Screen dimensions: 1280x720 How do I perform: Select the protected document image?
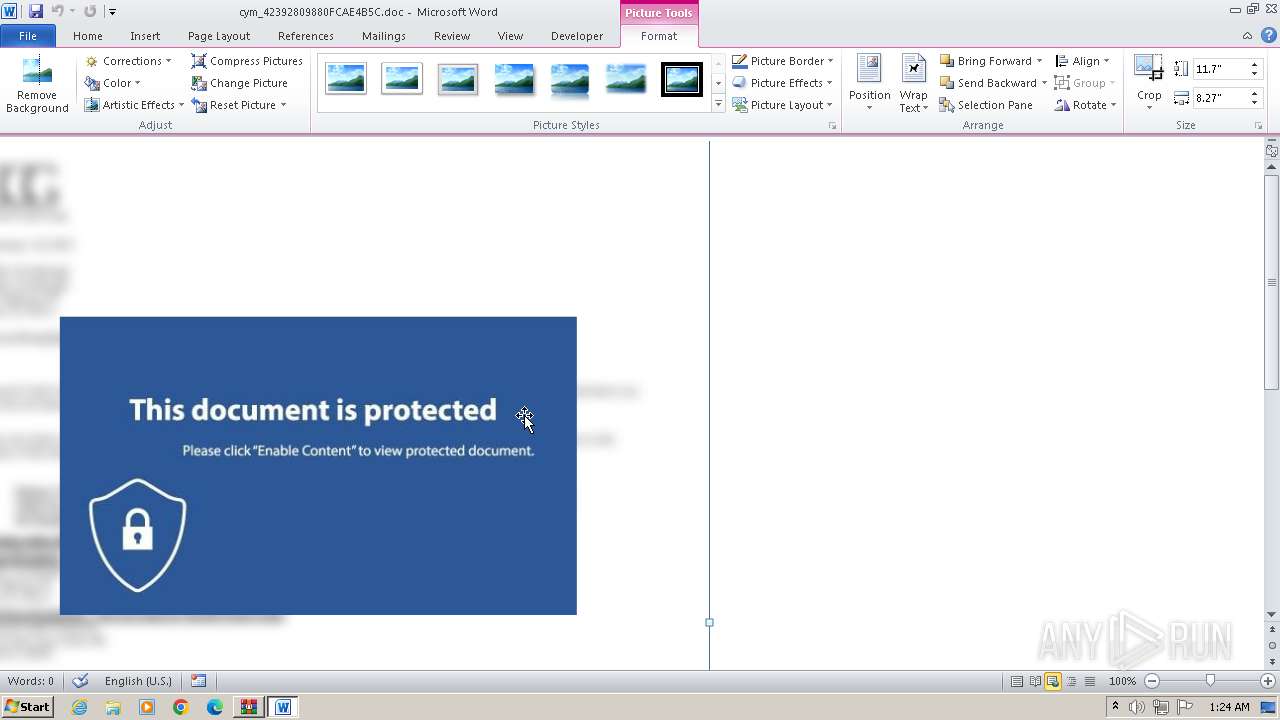coord(318,466)
